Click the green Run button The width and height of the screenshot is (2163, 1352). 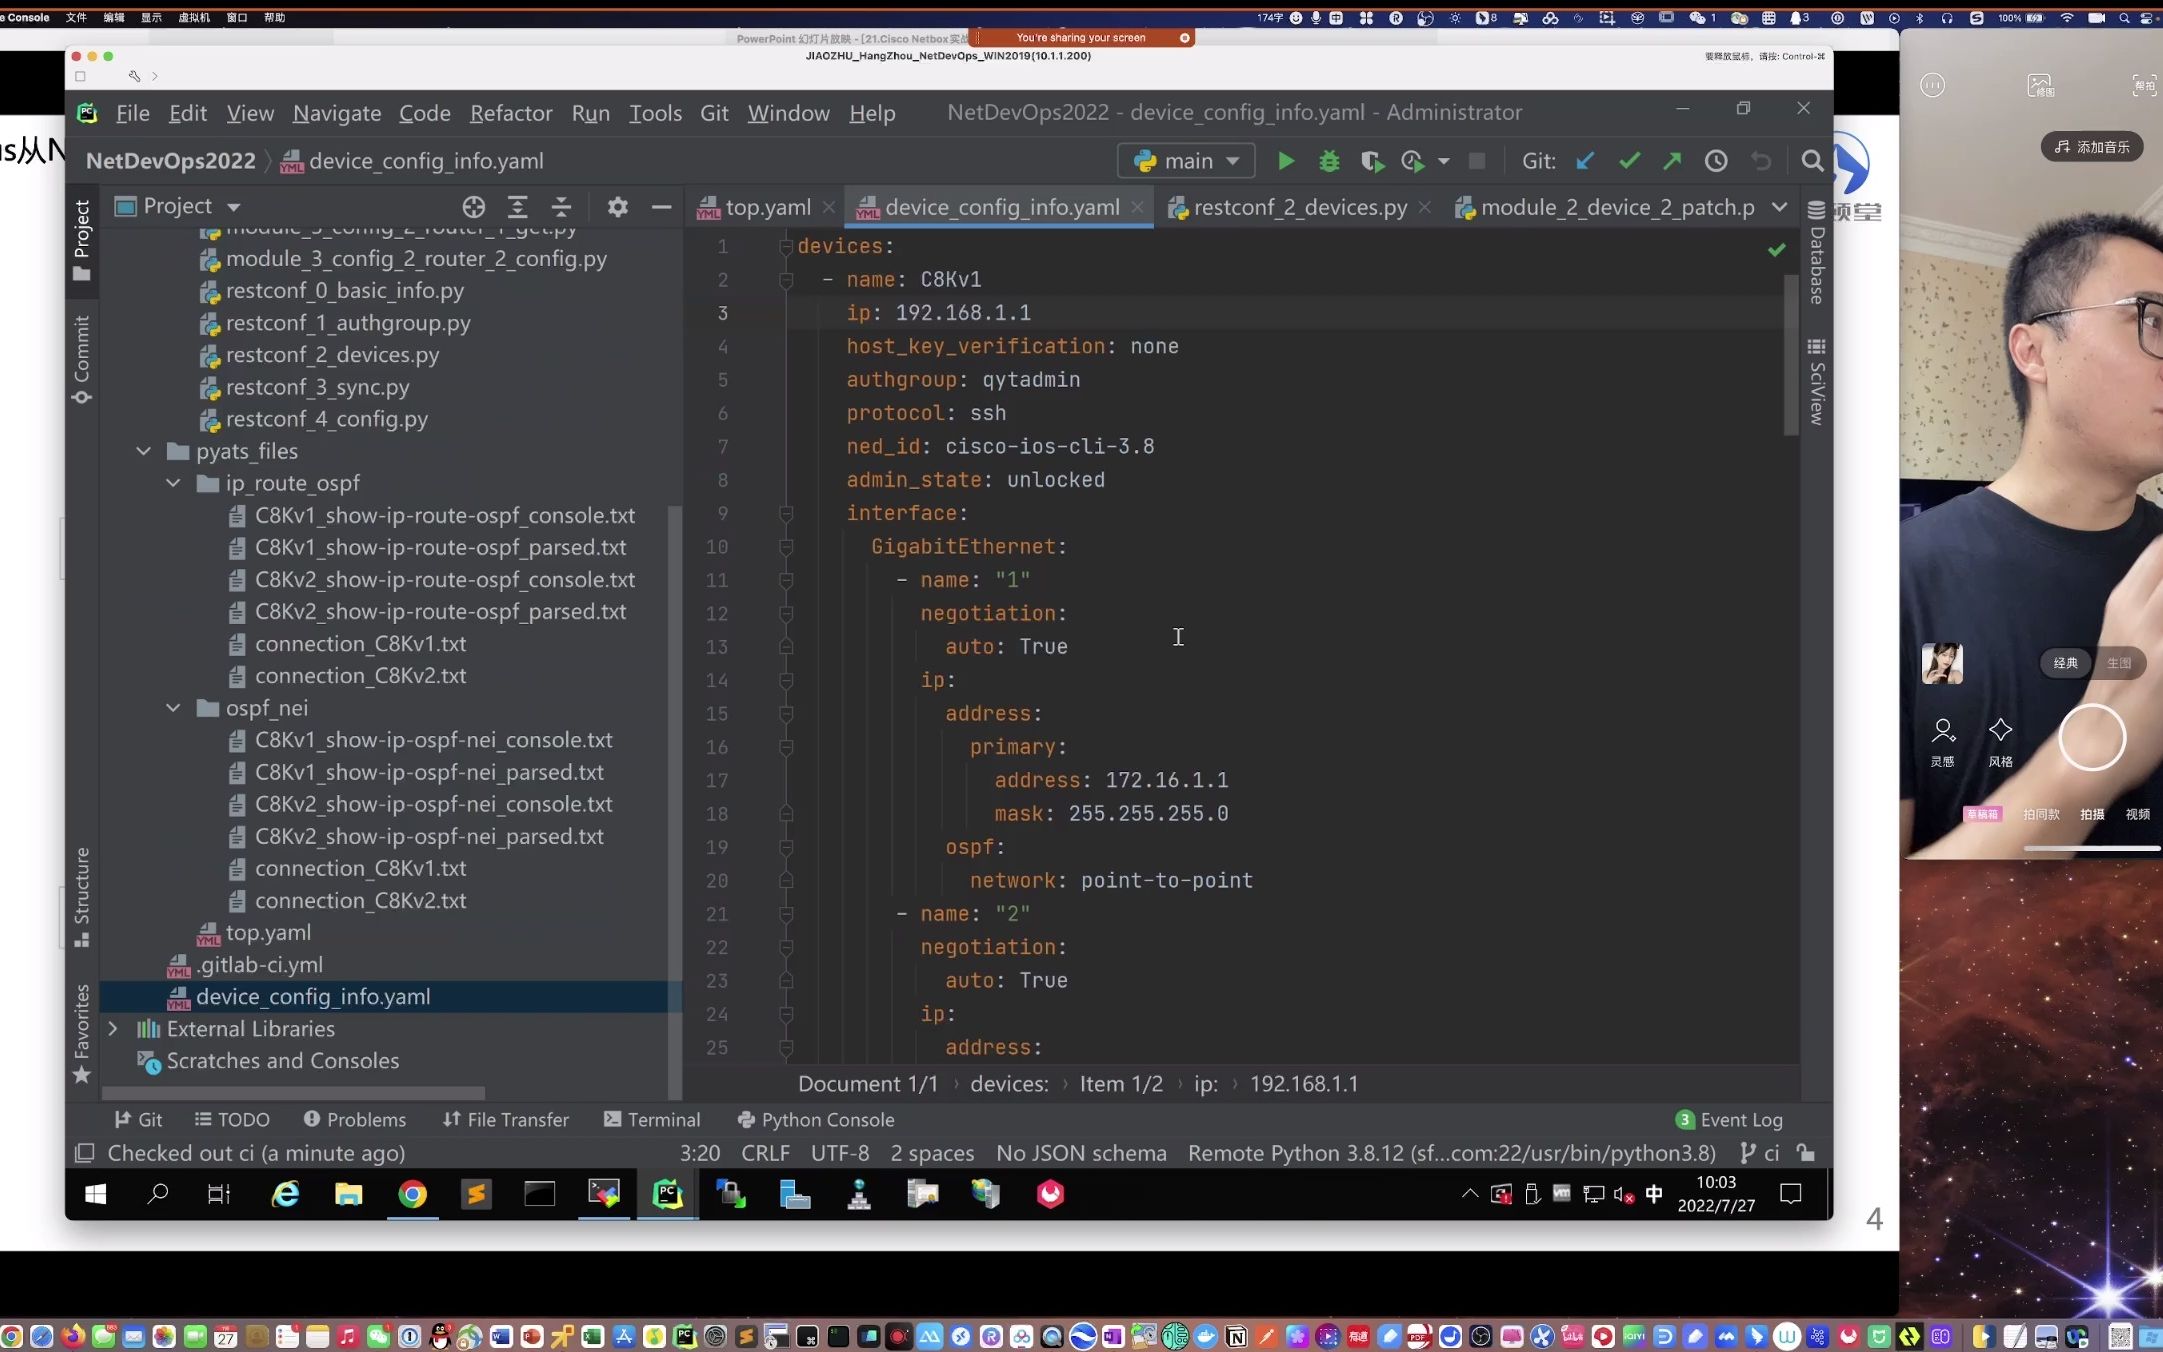pyautogui.click(x=1286, y=161)
